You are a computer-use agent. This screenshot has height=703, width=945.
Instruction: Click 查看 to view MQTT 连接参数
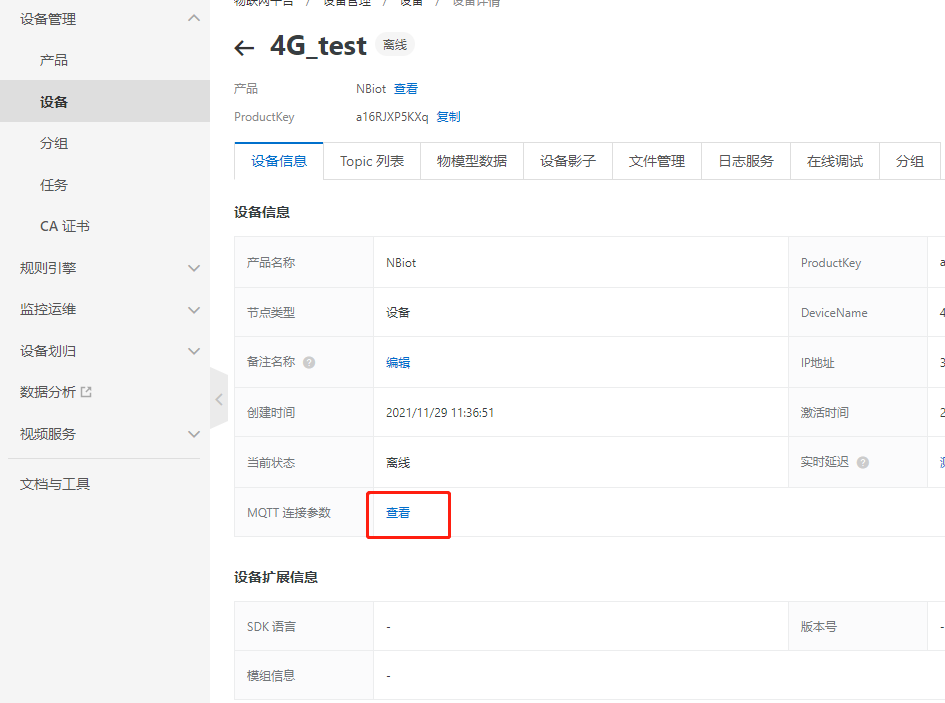pos(398,512)
